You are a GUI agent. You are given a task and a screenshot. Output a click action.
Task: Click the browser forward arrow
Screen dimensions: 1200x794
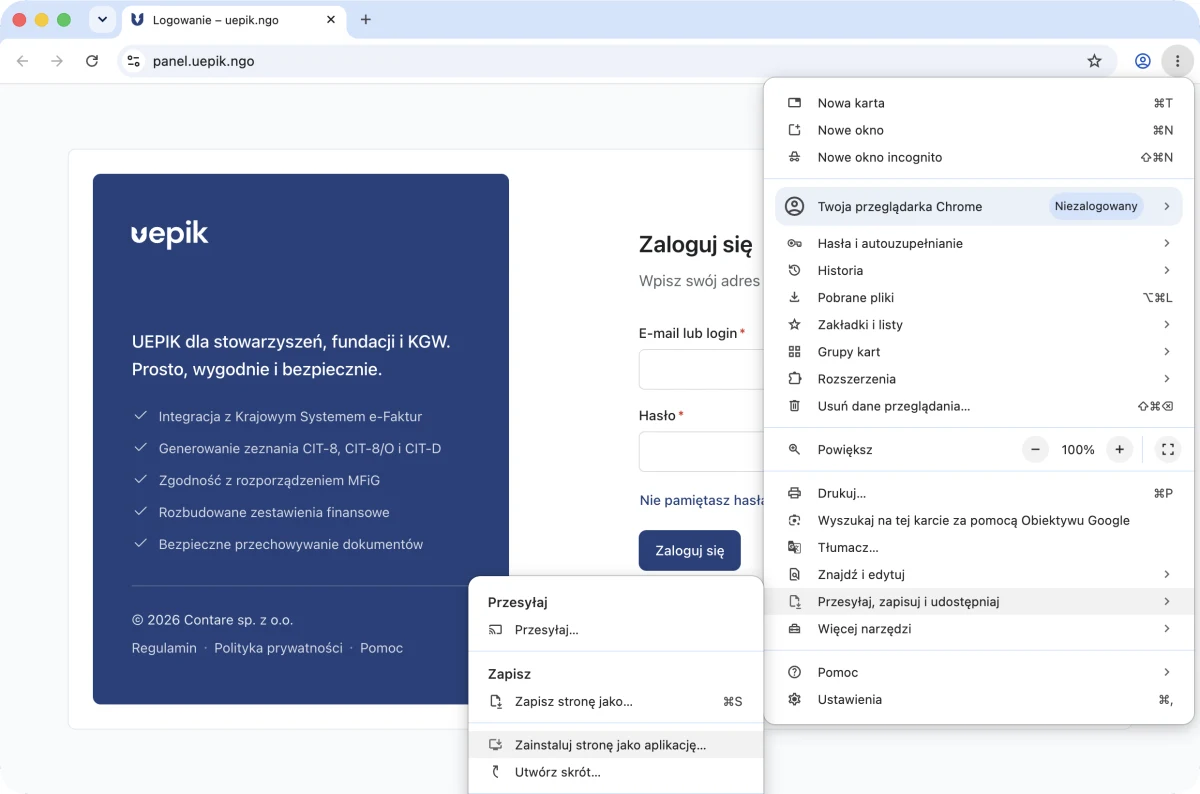pos(57,61)
